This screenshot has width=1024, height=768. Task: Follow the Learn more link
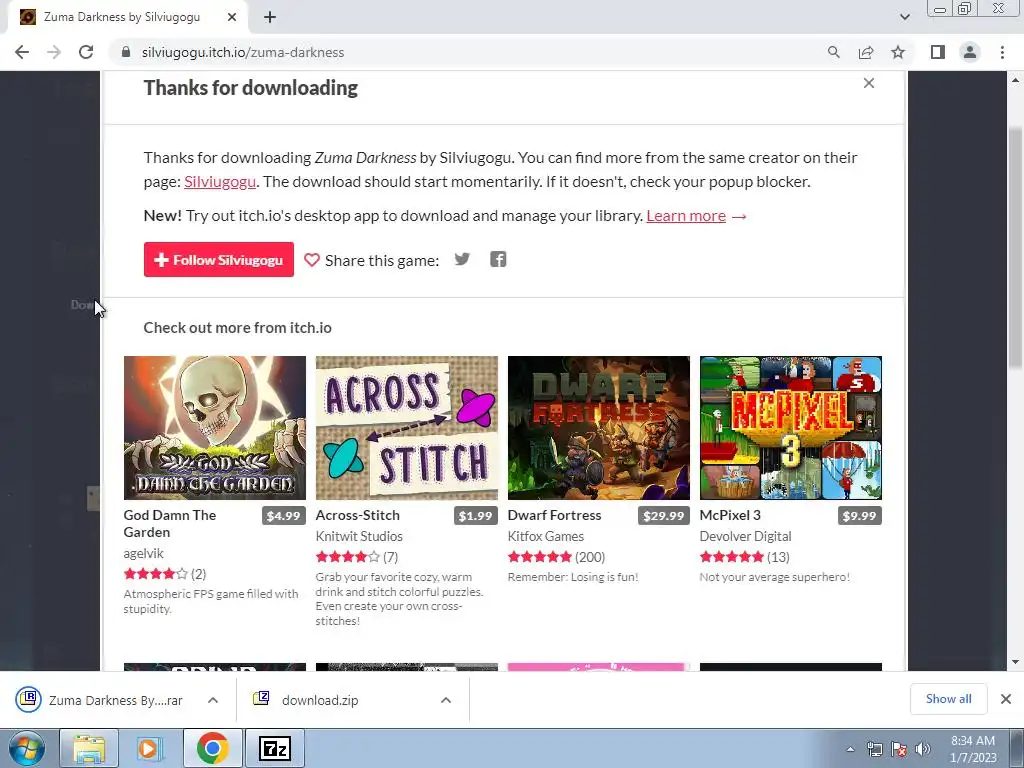point(686,216)
